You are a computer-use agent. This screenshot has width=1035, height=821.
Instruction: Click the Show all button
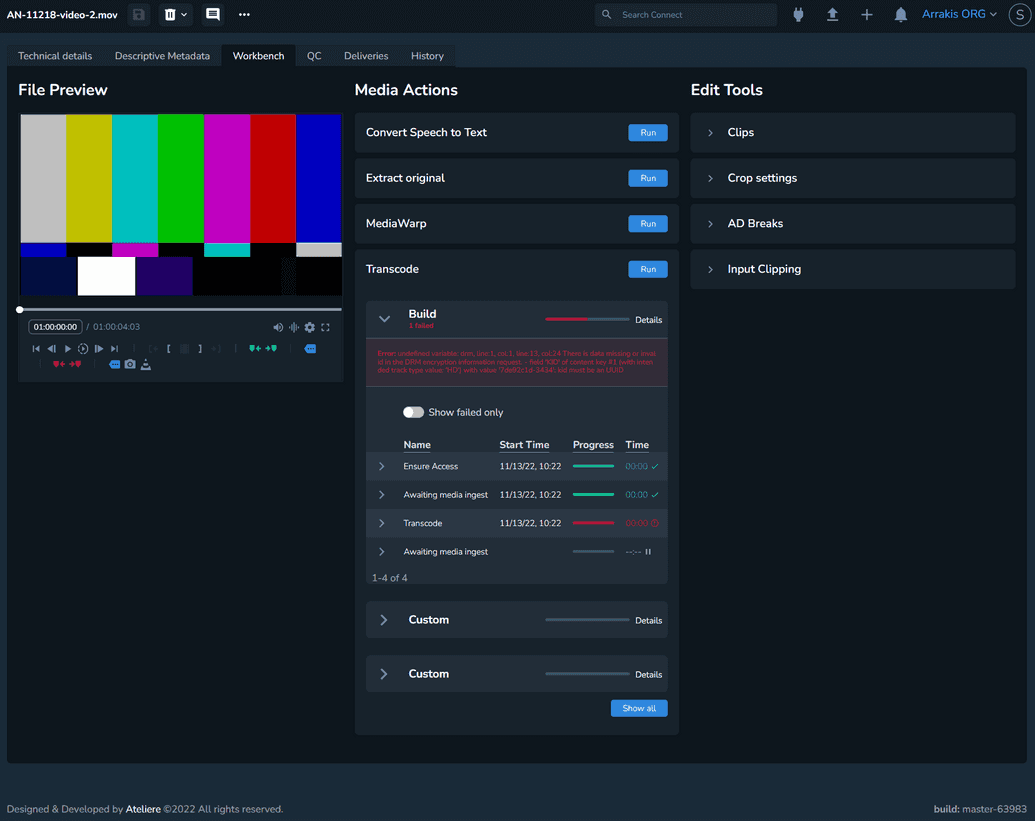pos(639,708)
